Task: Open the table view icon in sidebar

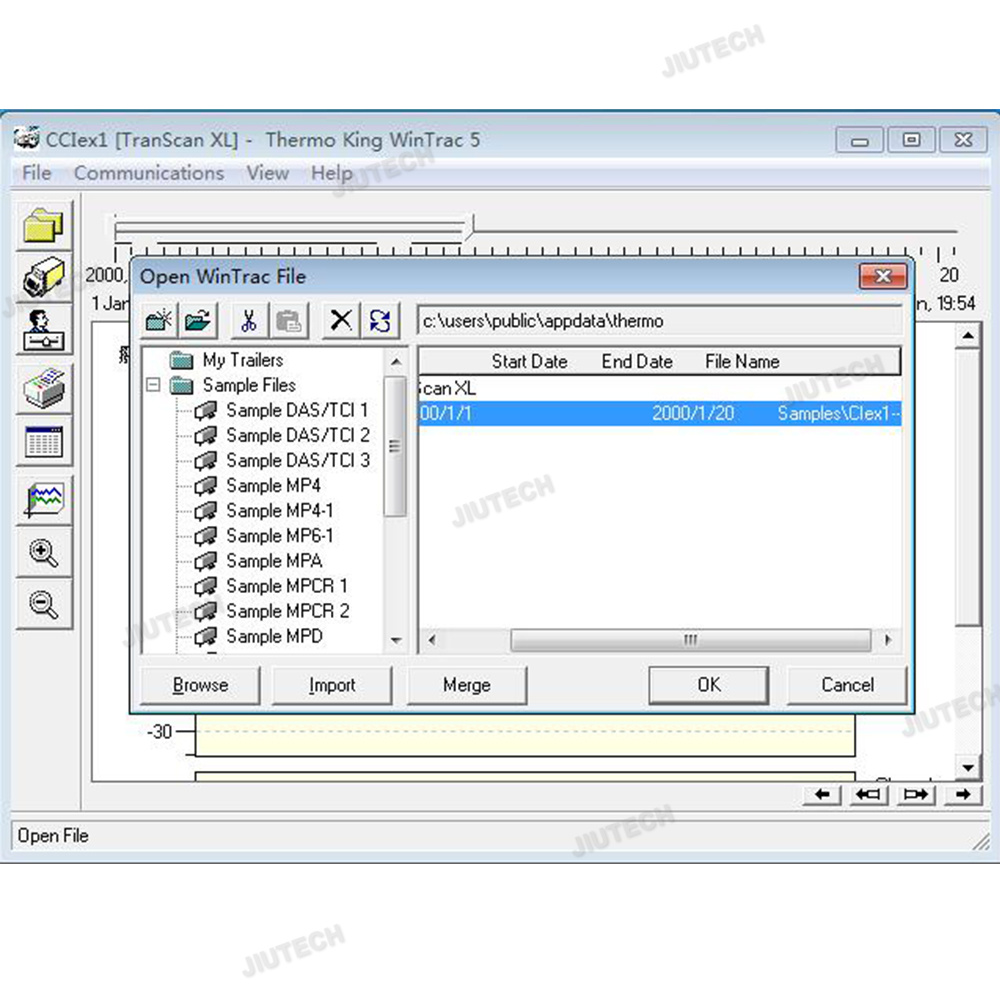Action: click(x=43, y=441)
